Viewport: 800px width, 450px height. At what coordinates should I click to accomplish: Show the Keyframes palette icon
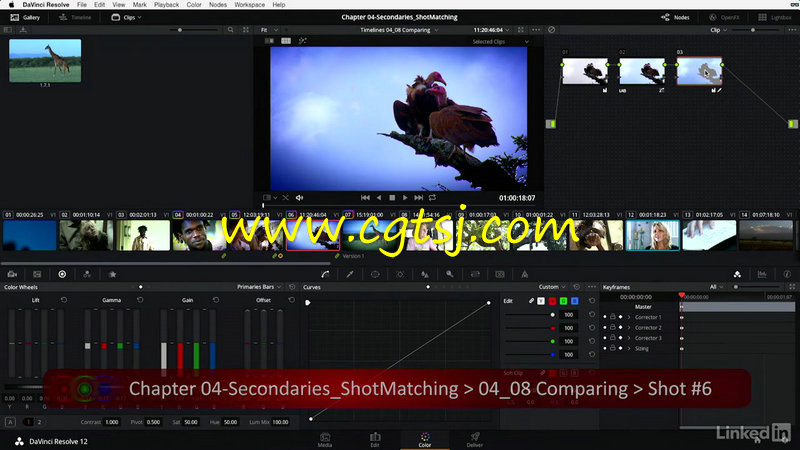coord(737,274)
